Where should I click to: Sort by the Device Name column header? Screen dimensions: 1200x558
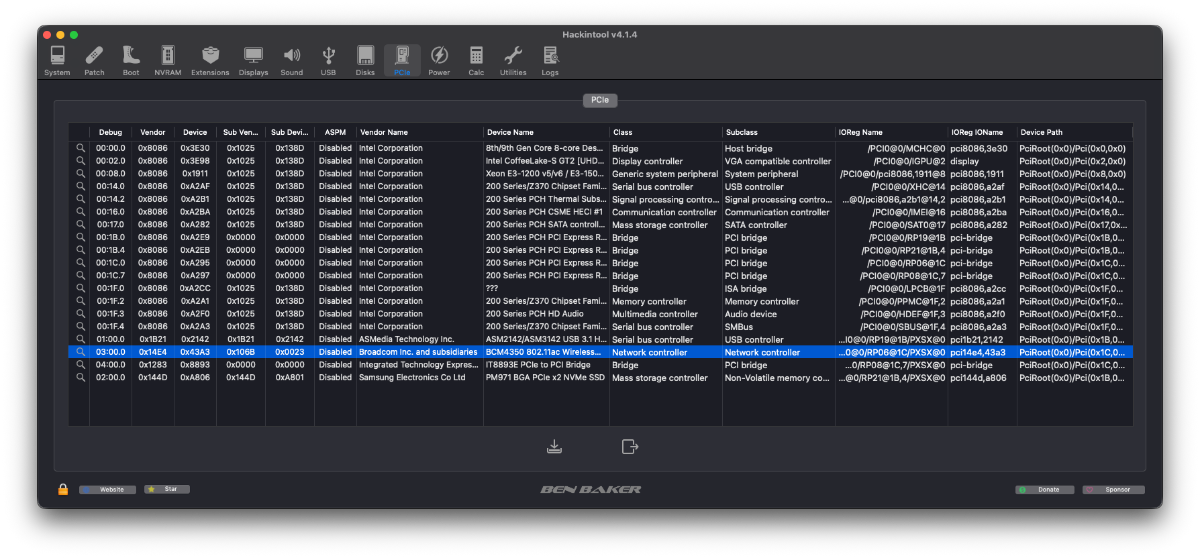click(x=547, y=132)
